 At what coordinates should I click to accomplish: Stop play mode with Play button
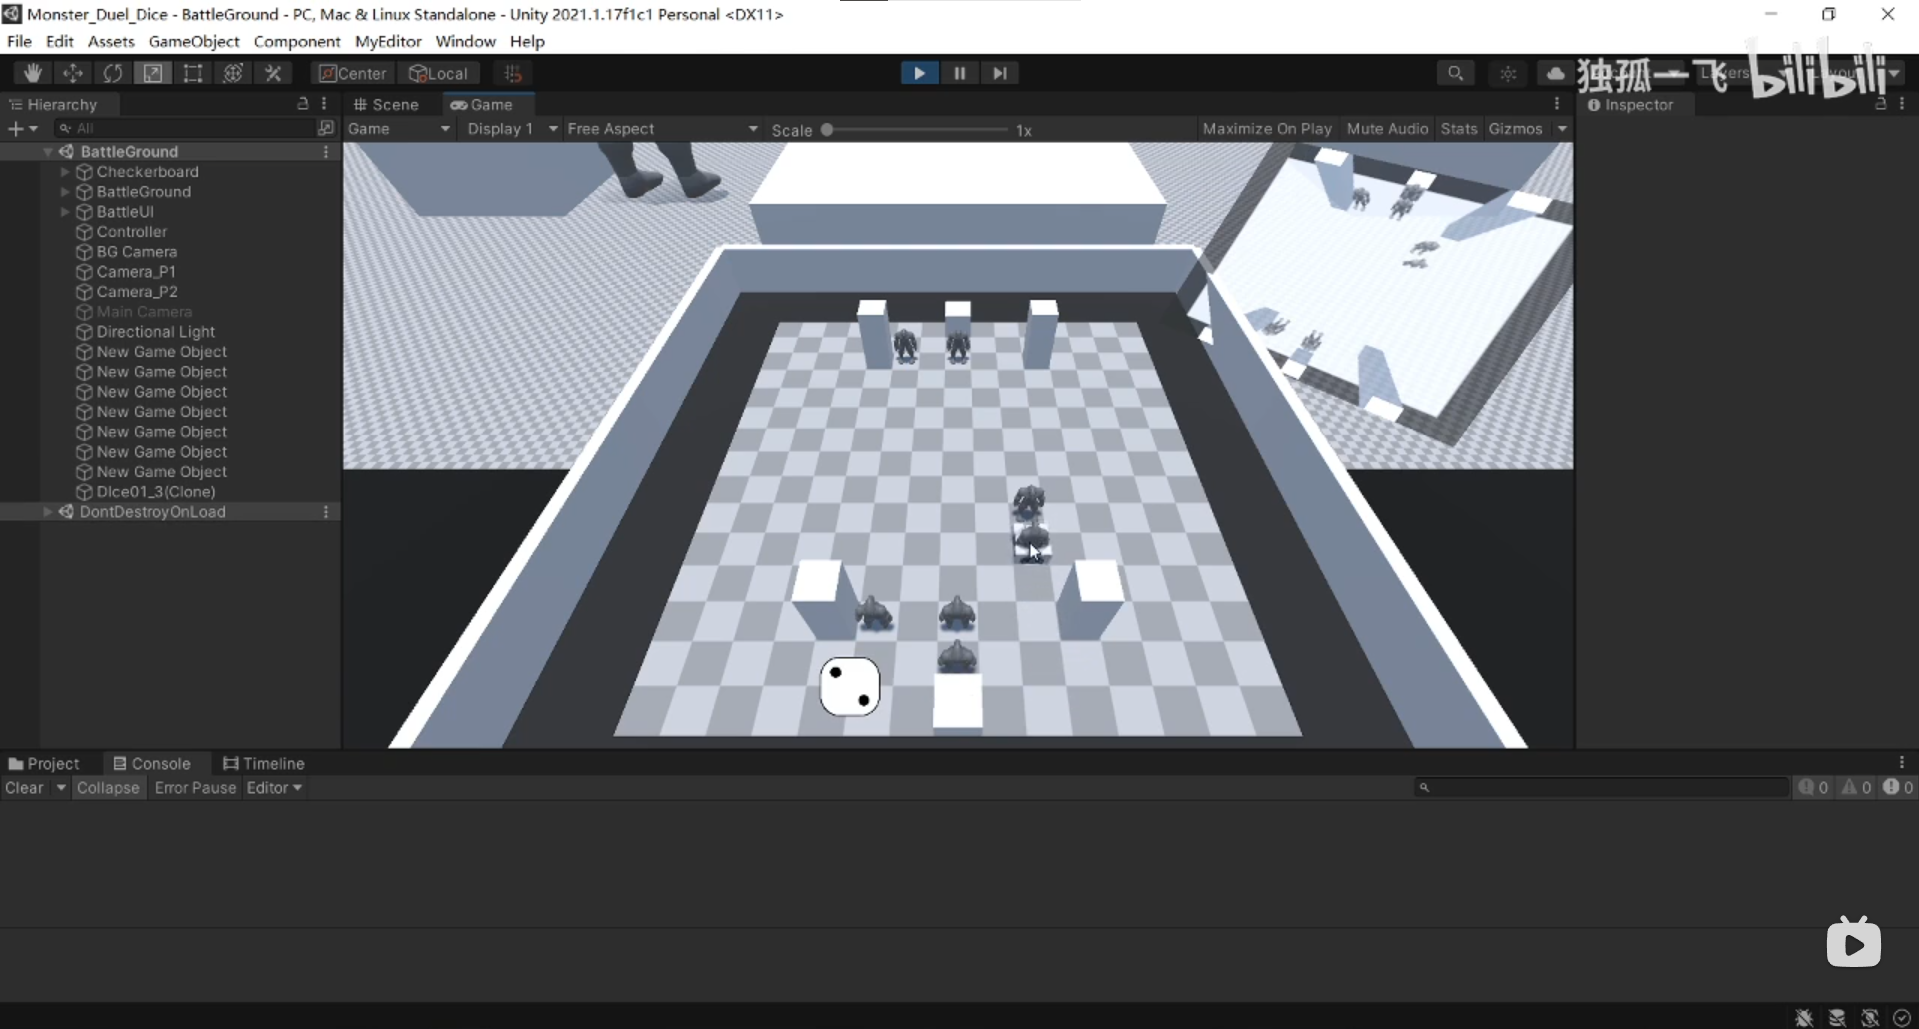click(x=919, y=73)
